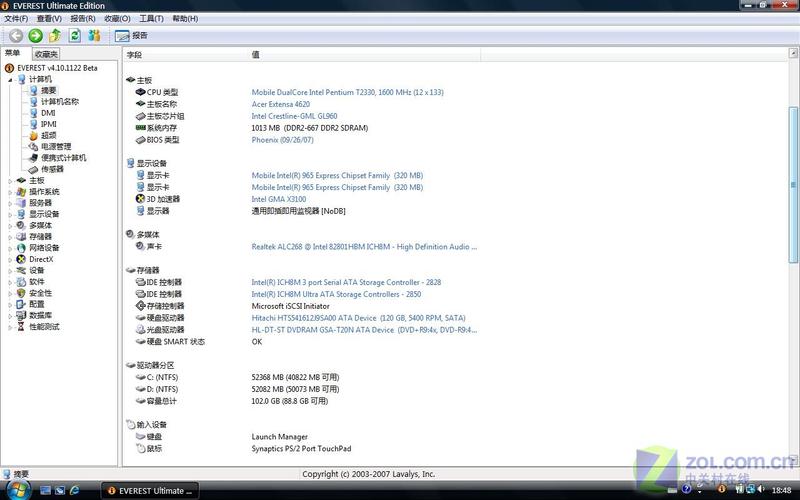This screenshot has height=500, width=800.
Task: Launch Internet Explorer from quick launch
Action: tap(74, 490)
